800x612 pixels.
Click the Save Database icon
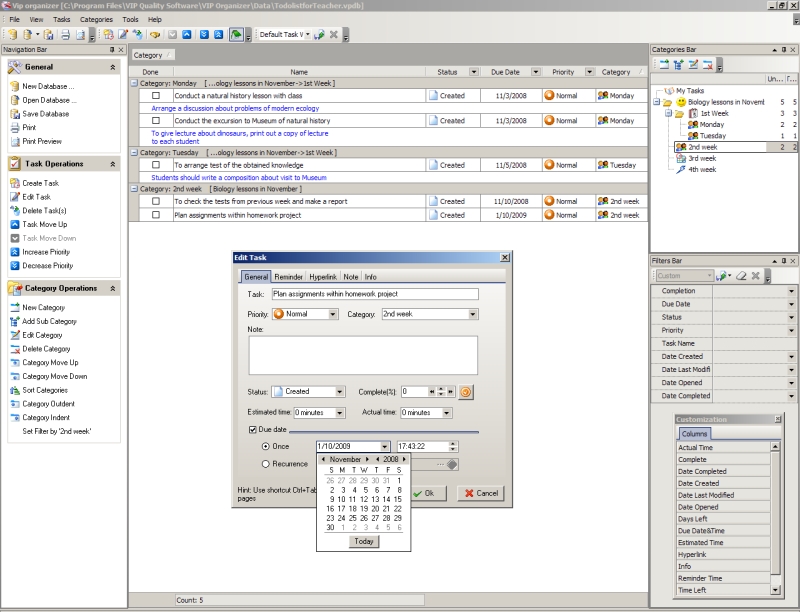pos(14,114)
